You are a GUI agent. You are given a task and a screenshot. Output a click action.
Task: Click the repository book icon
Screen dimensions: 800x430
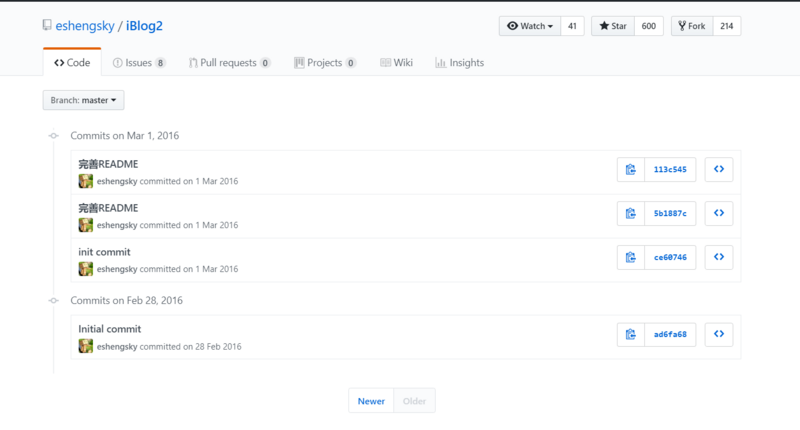pos(47,25)
